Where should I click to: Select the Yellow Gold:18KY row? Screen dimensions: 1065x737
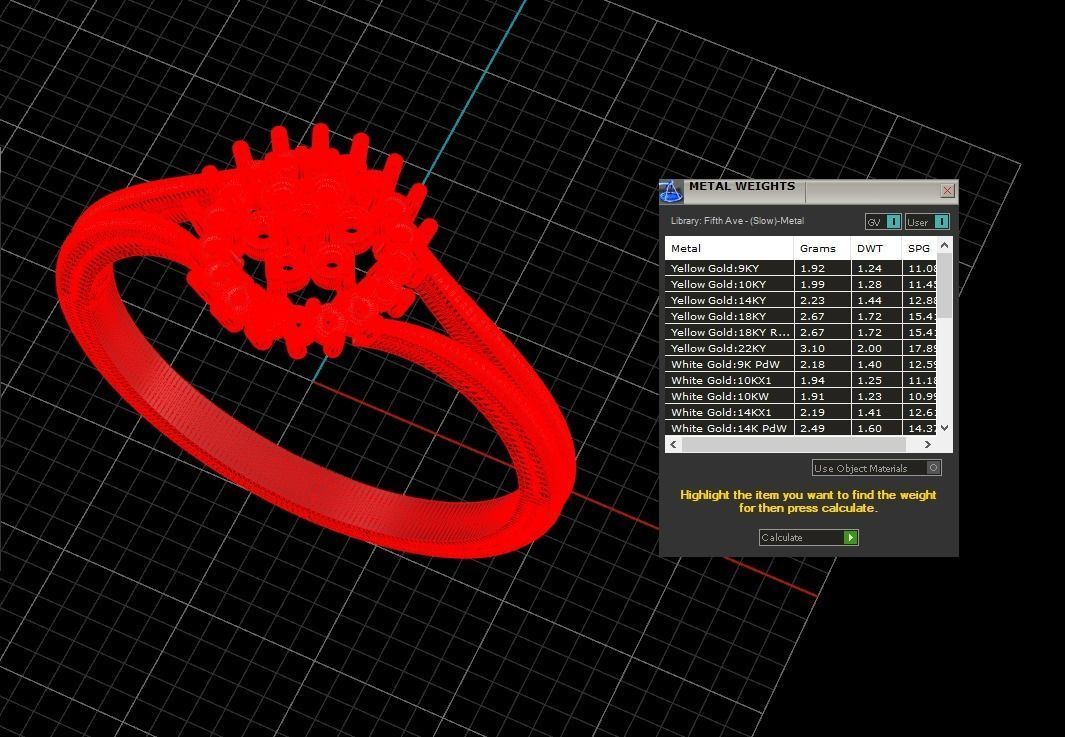(801, 317)
